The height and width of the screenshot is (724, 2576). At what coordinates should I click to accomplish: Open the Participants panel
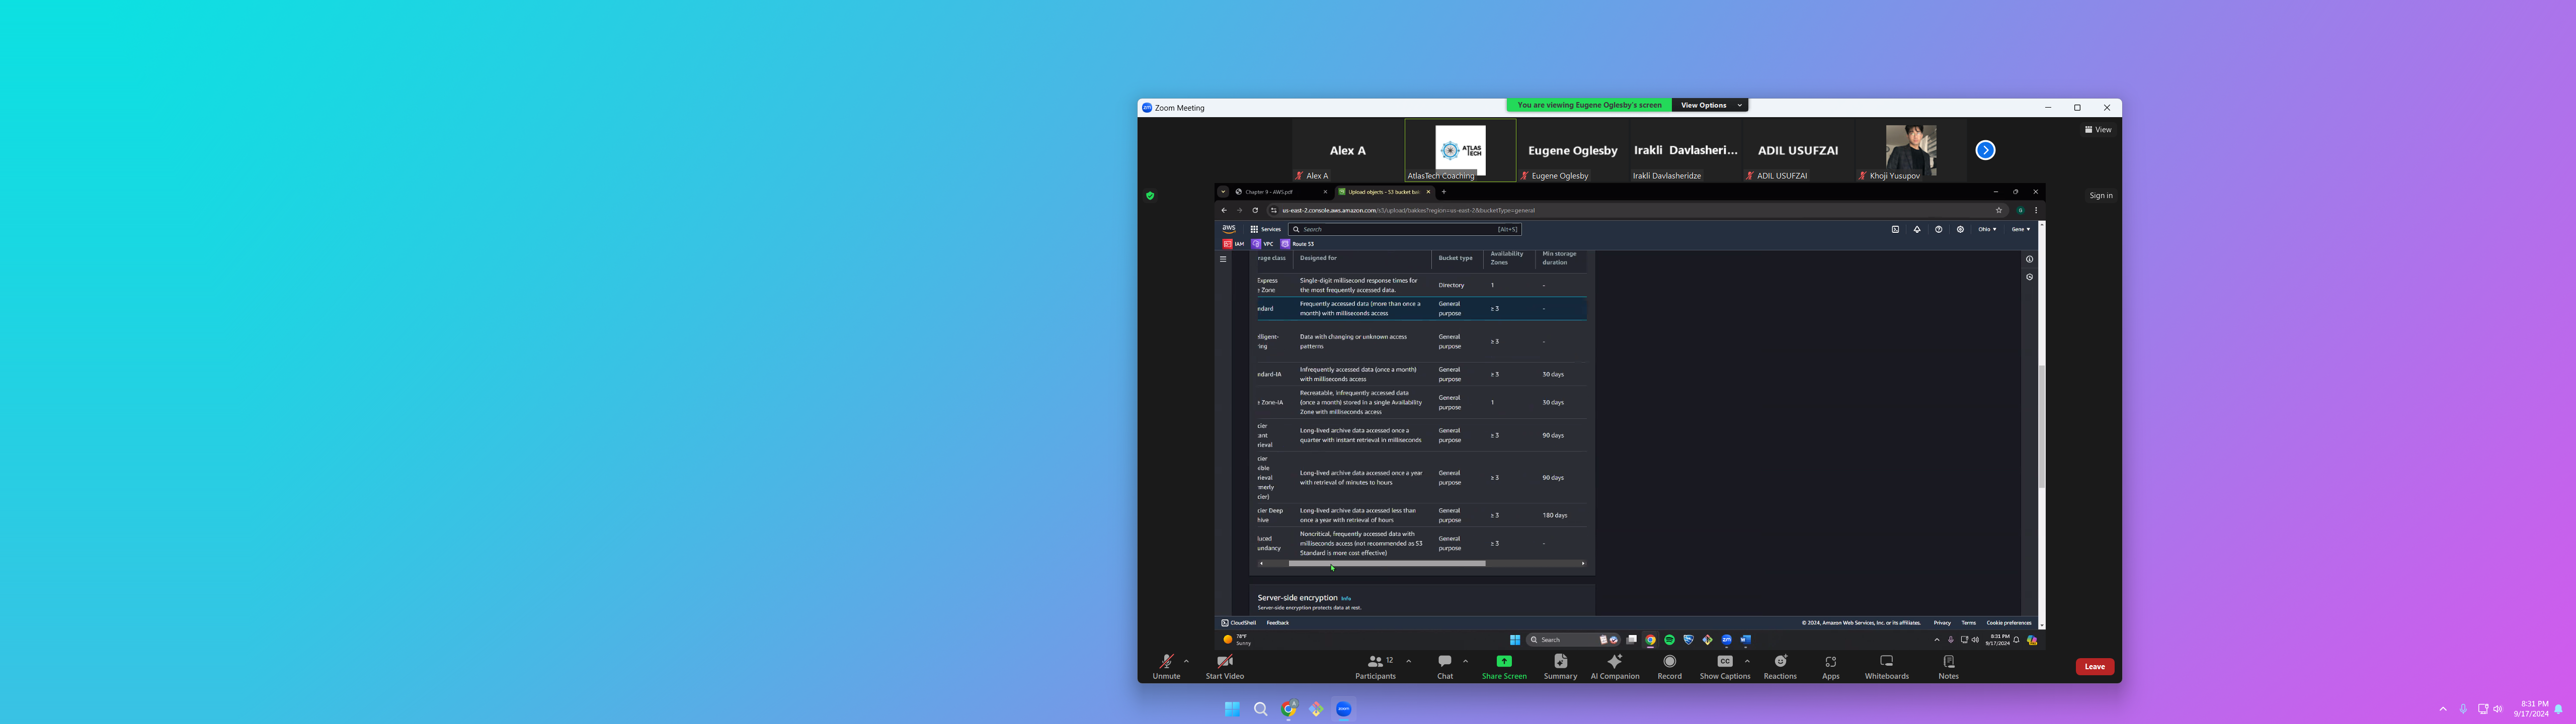tap(1375, 665)
